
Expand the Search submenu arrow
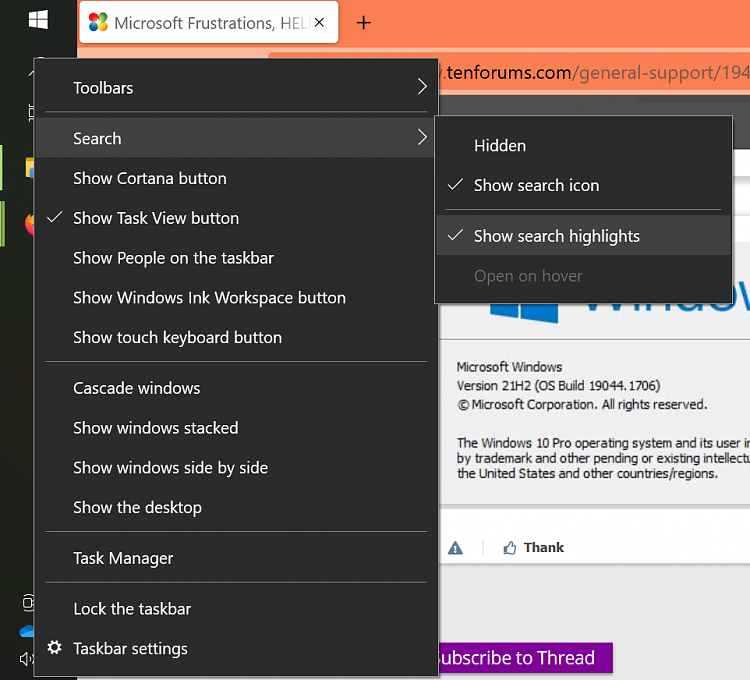[x=422, y=138]
